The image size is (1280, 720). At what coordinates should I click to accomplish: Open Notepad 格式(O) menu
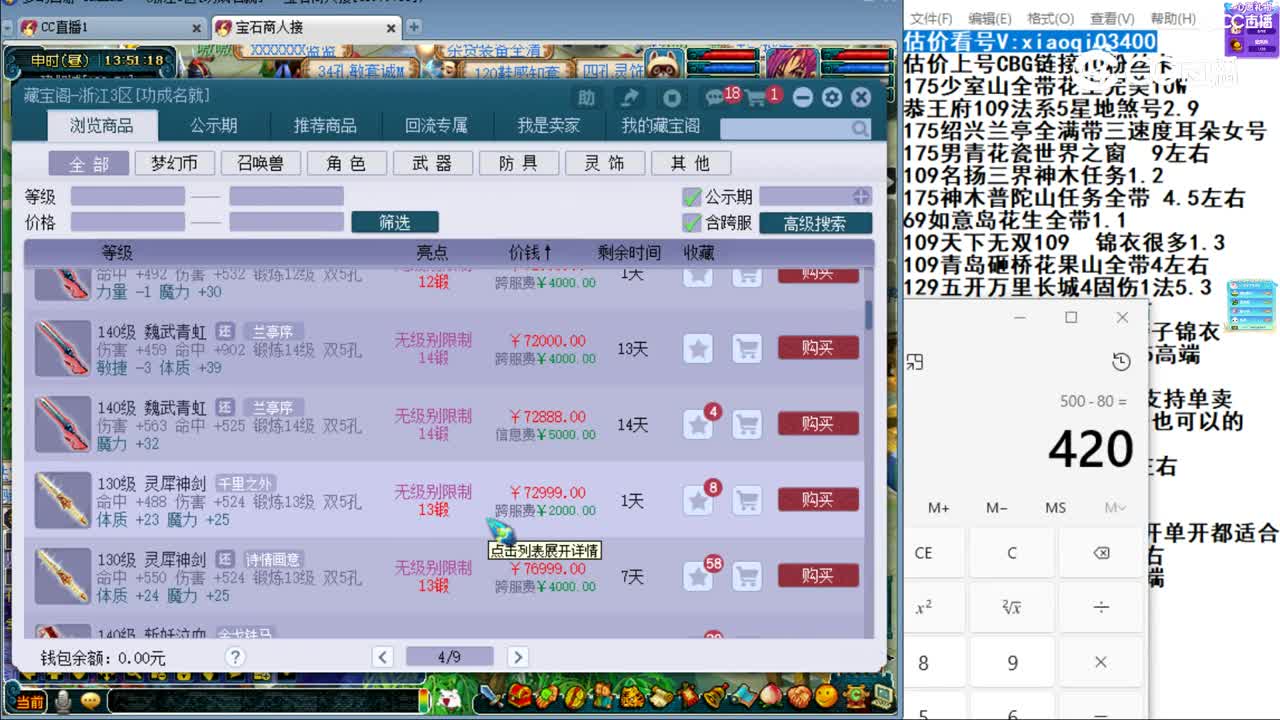1051,18
